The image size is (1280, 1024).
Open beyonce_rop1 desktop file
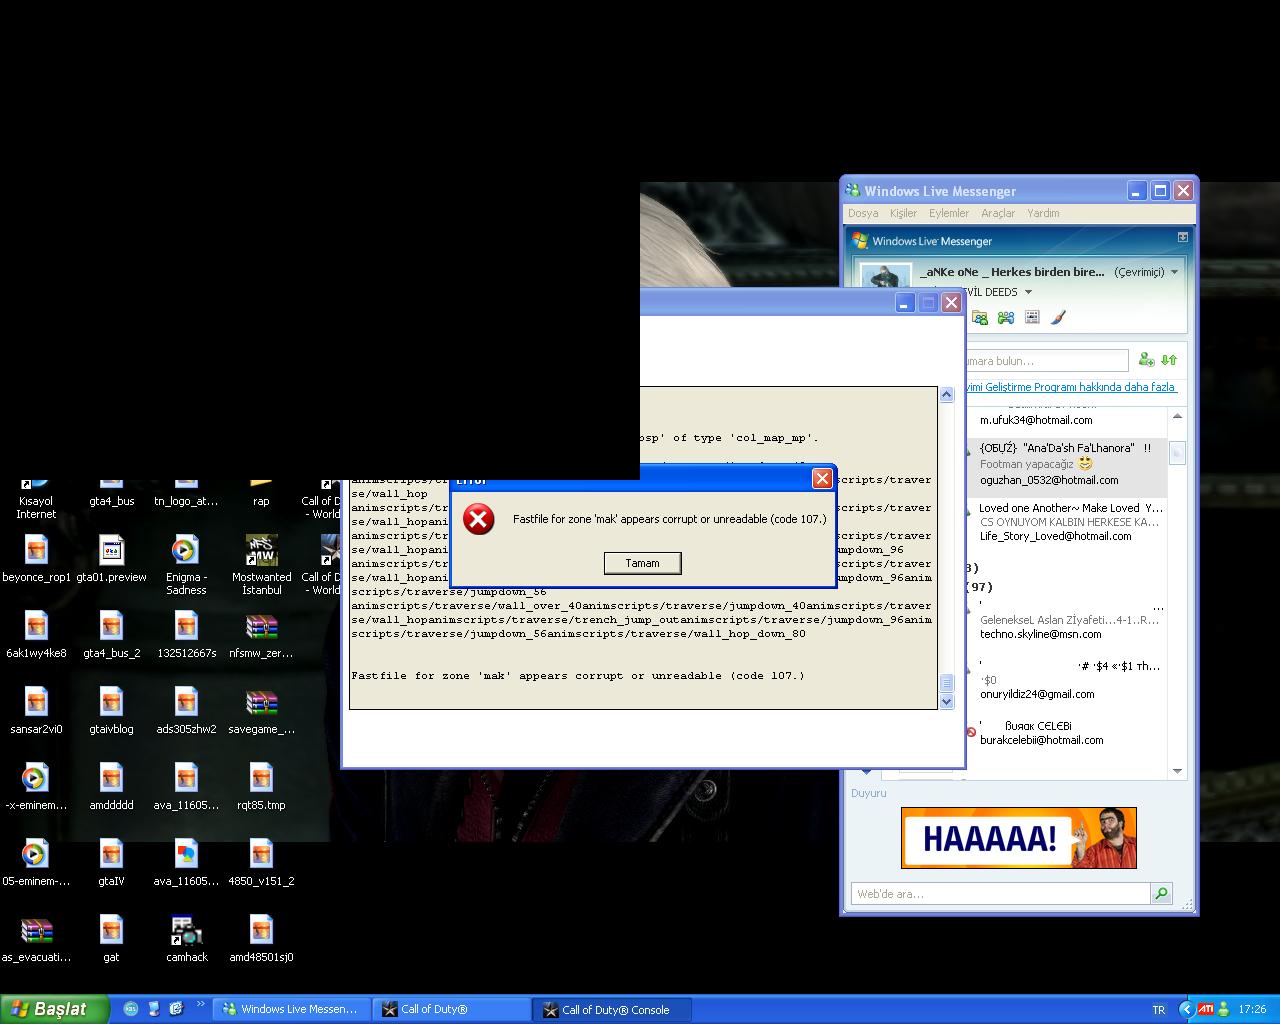pyautogui.click(x=36, y=559)
